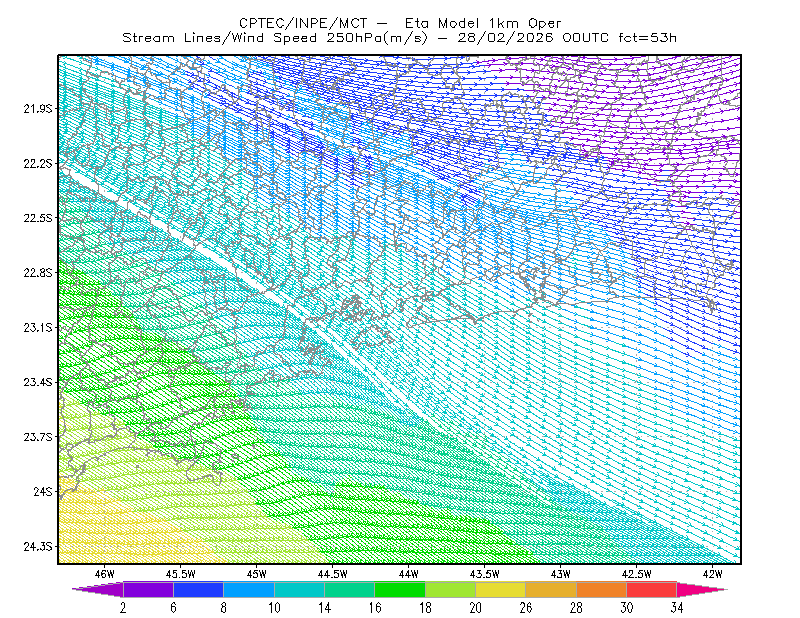The width and height of the screenshot is (800, 618).
Task: Select the cyan 10–14 color band
Action: (x=299, y=589)
